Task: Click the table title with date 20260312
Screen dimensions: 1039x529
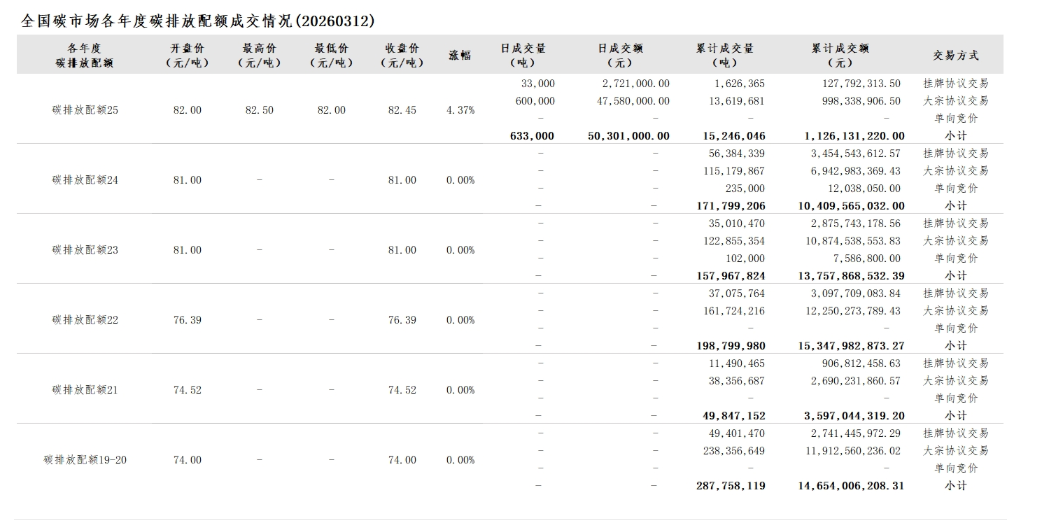Action: [x=199, y=20]
